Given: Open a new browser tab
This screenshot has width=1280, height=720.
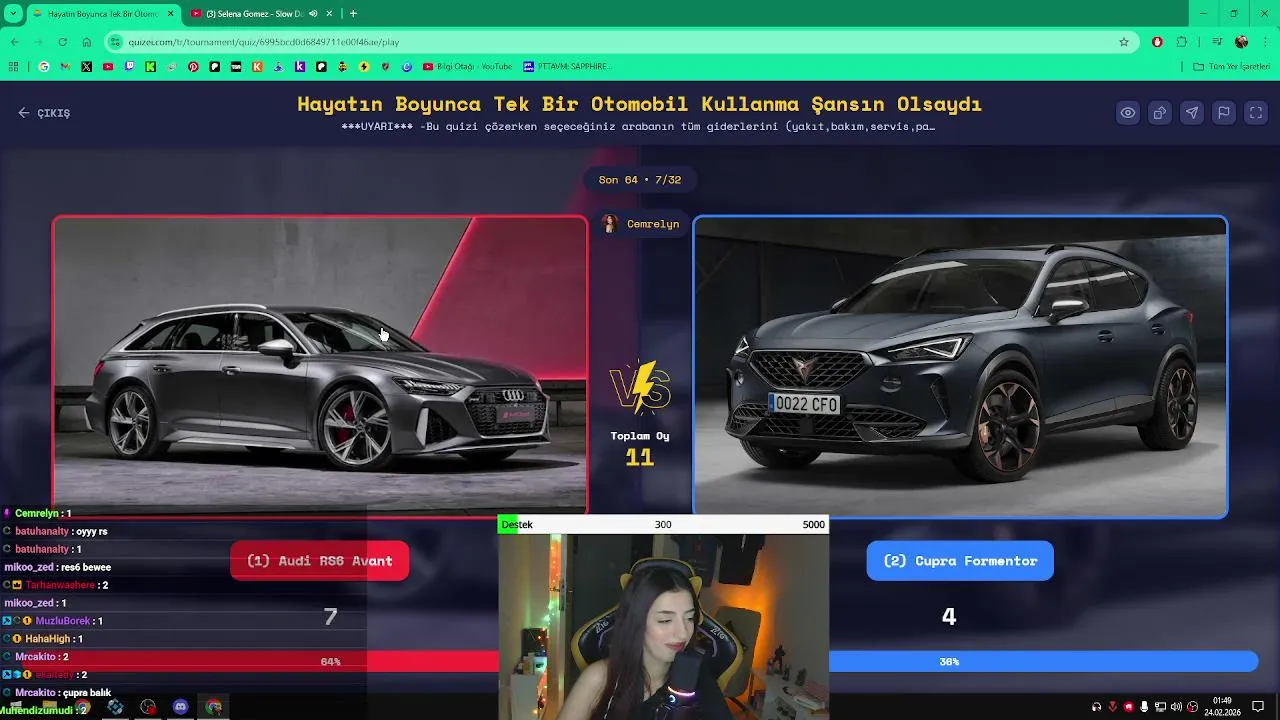Looking at the screenshot, I should pos(353,14).
